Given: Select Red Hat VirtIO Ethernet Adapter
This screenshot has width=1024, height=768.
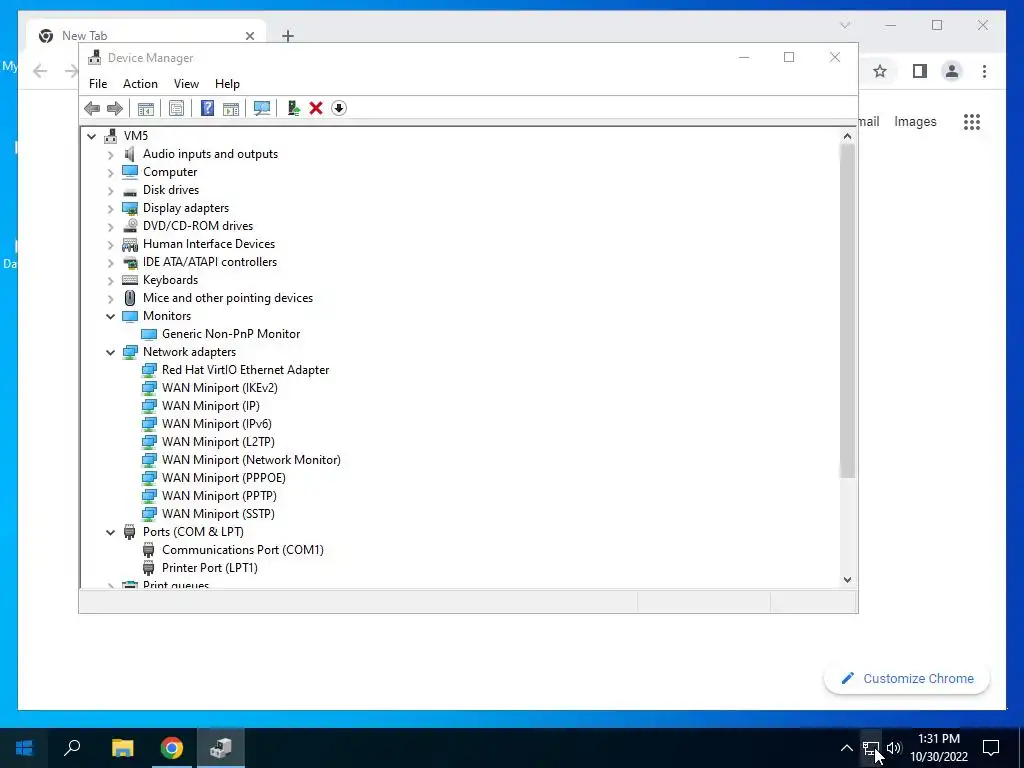Looking at the screenshot, I should pyautogui.click(x=246, y=370).
